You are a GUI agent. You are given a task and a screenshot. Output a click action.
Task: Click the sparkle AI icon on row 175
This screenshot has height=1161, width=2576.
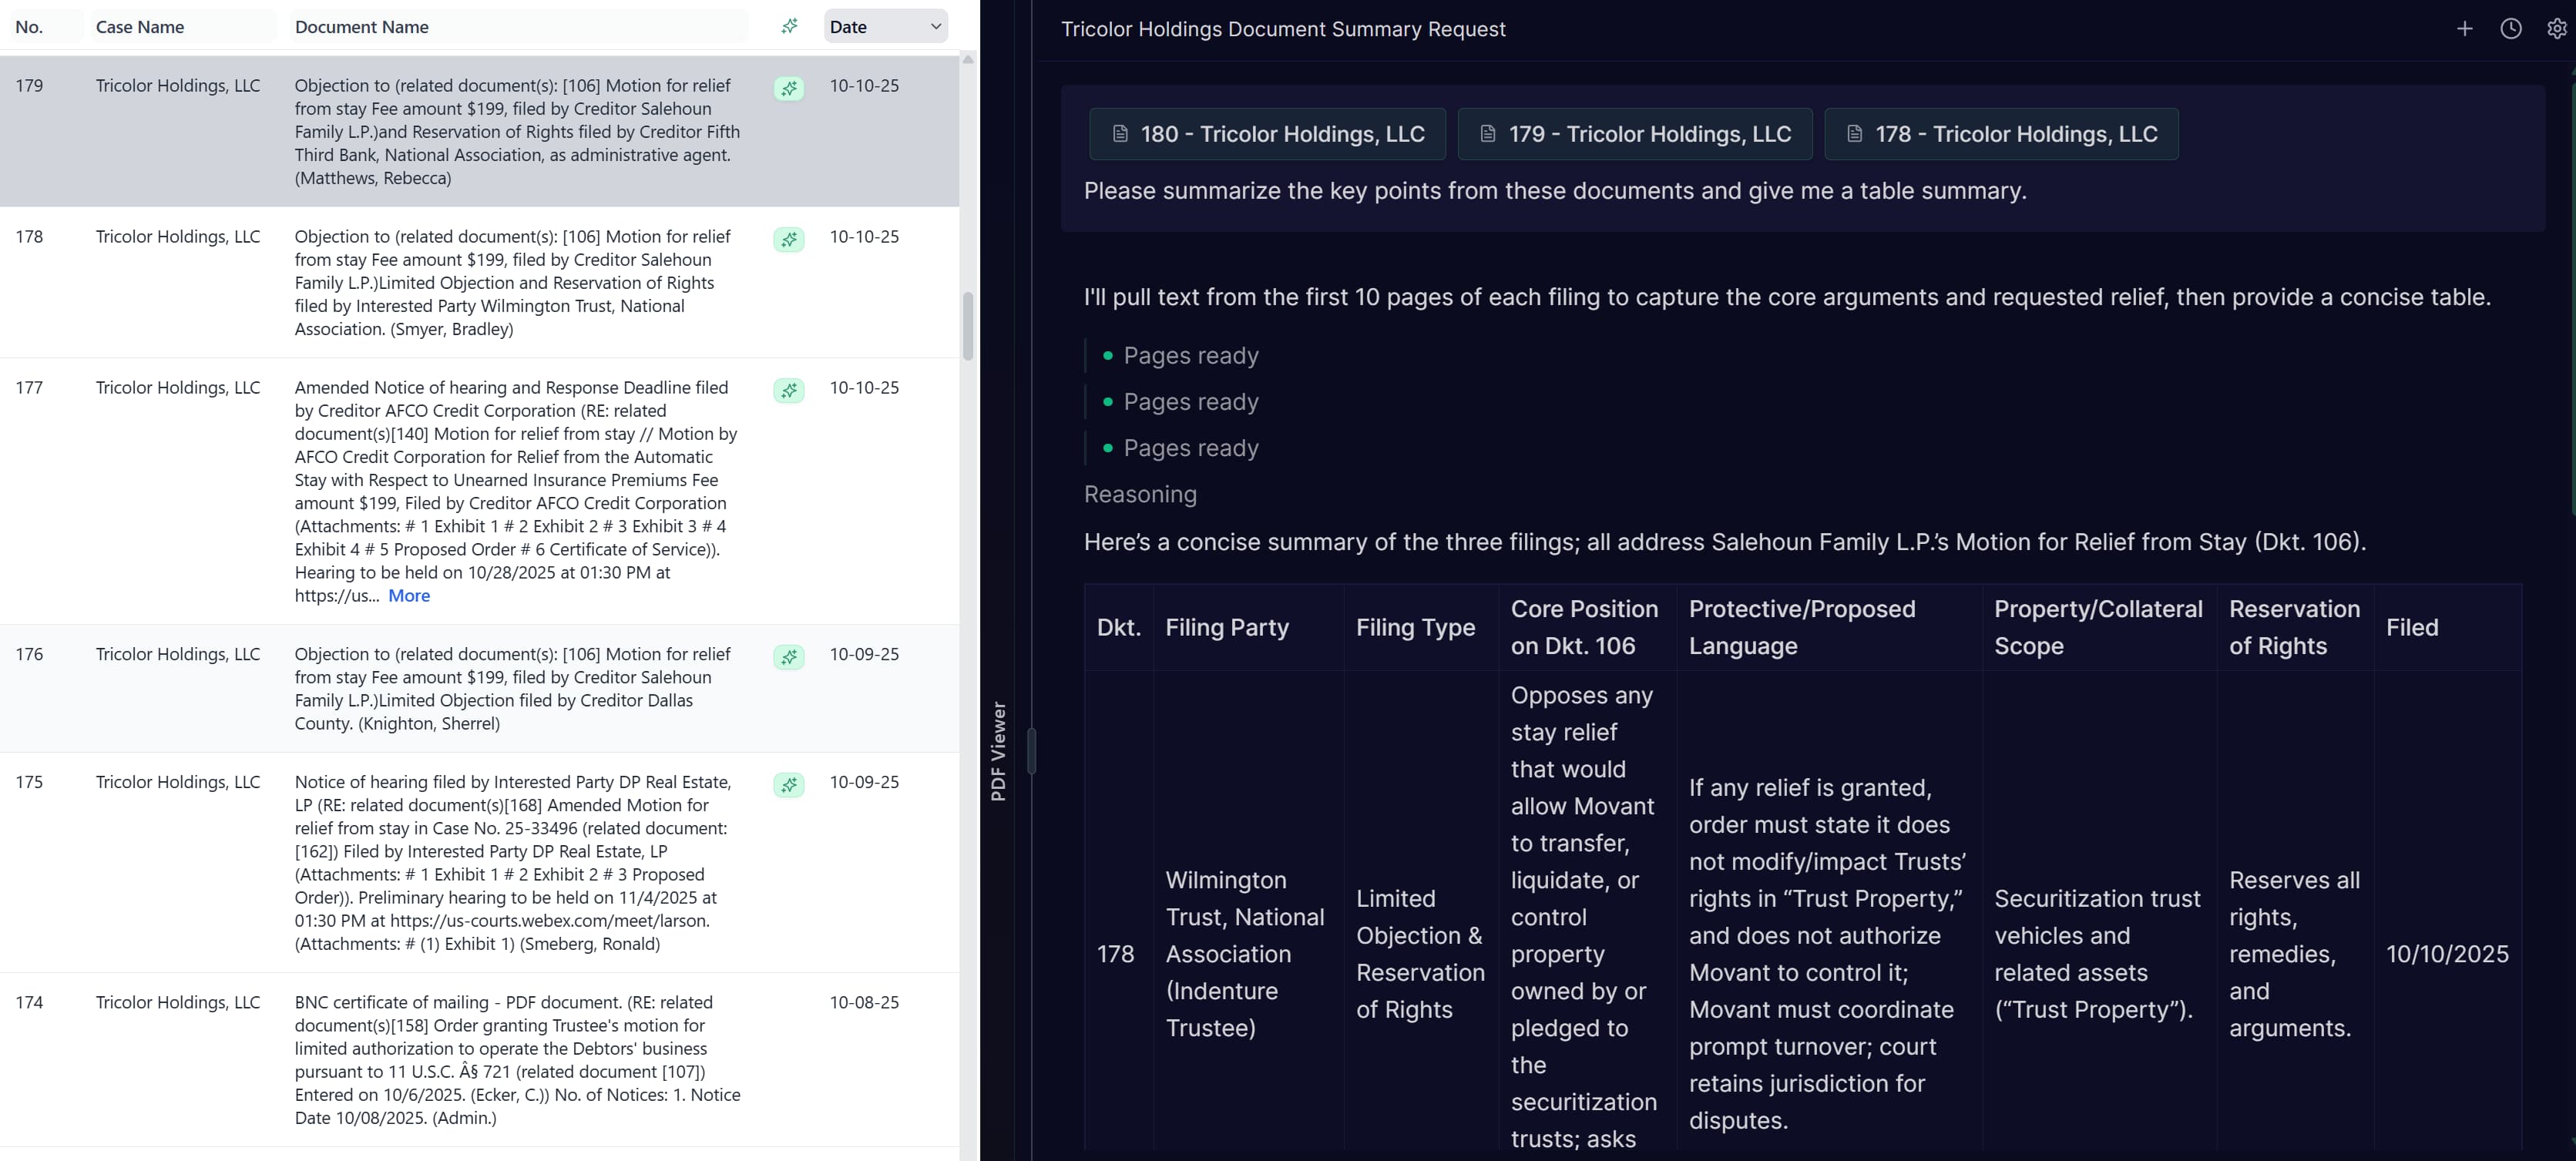pyautogui.click(x=789, y=785)
